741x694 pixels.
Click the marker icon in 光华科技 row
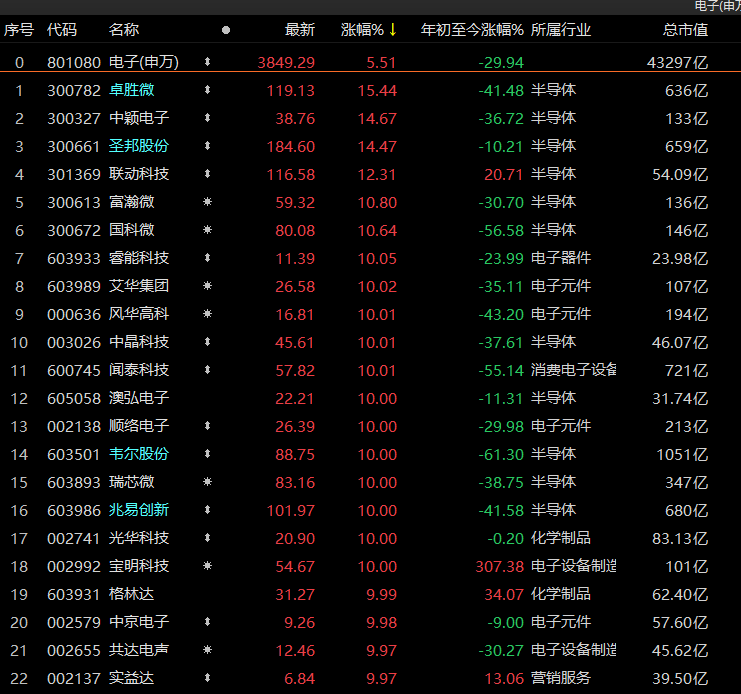click(x=207, y=538)
